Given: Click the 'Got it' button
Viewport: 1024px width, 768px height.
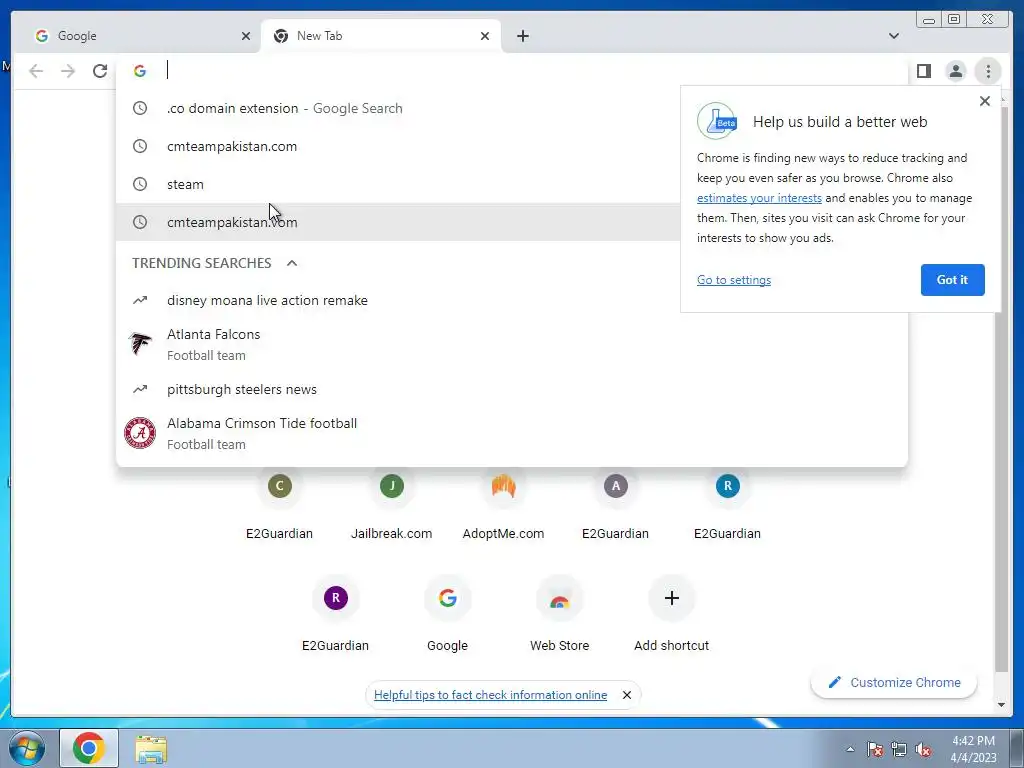Looking at the screenshot, I should coord(952,280).
